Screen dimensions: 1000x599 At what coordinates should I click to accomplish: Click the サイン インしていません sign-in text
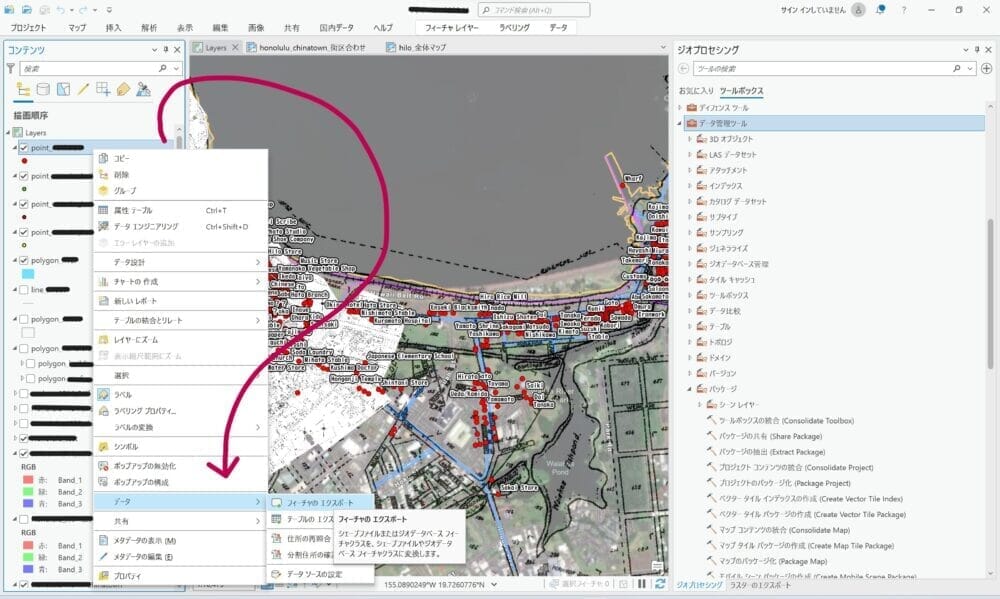813,10
